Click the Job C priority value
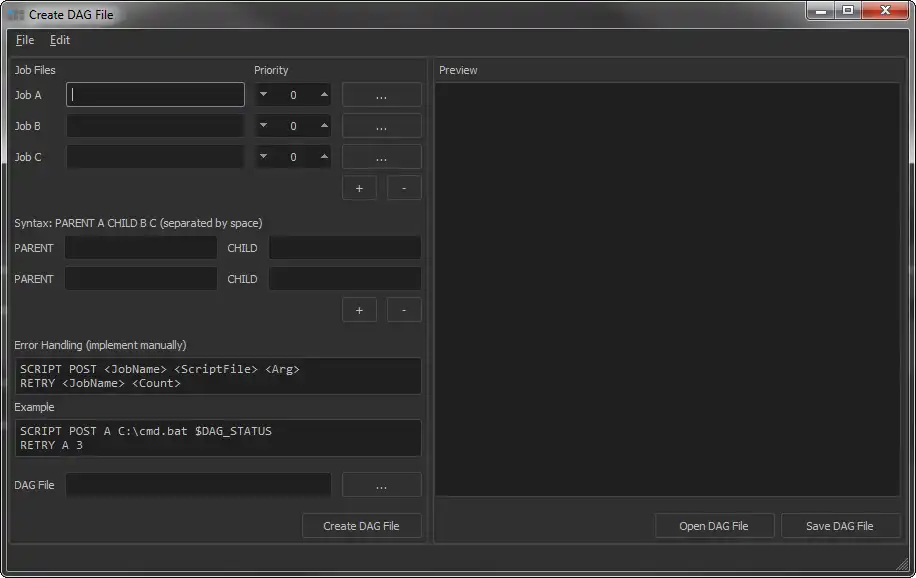 tap(293, 157)
